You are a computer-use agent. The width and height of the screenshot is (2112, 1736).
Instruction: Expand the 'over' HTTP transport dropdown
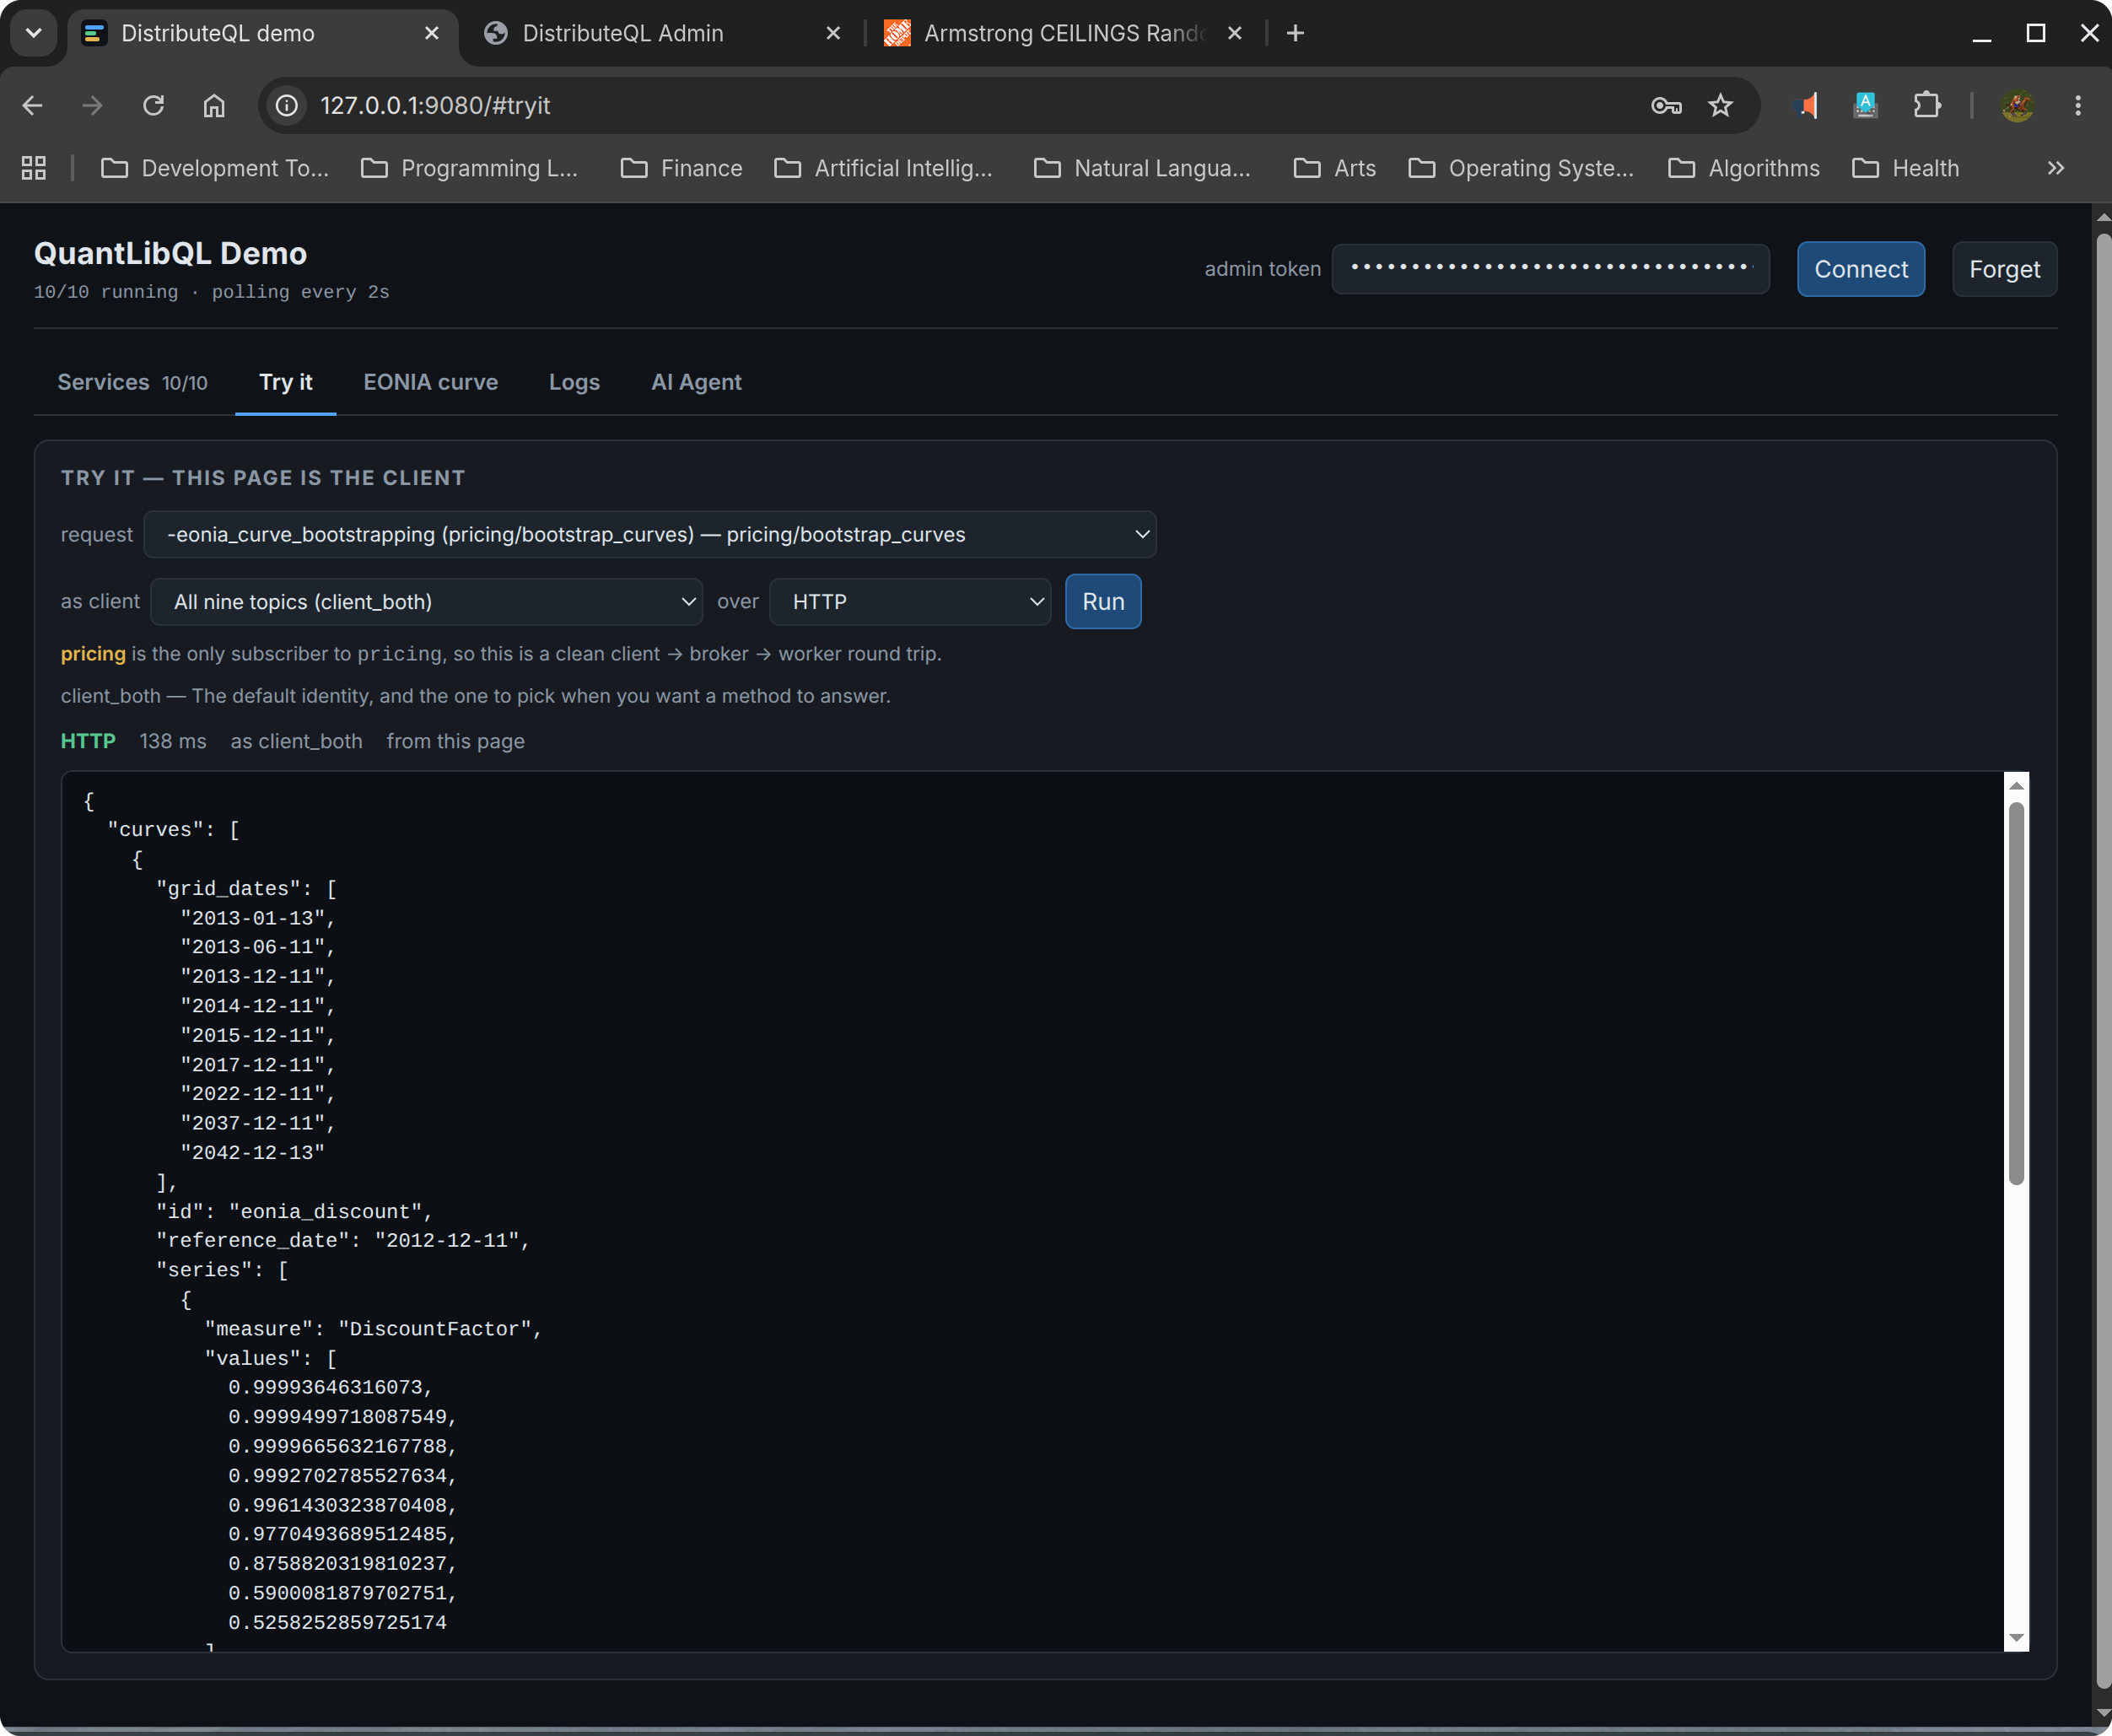point(910,601)
